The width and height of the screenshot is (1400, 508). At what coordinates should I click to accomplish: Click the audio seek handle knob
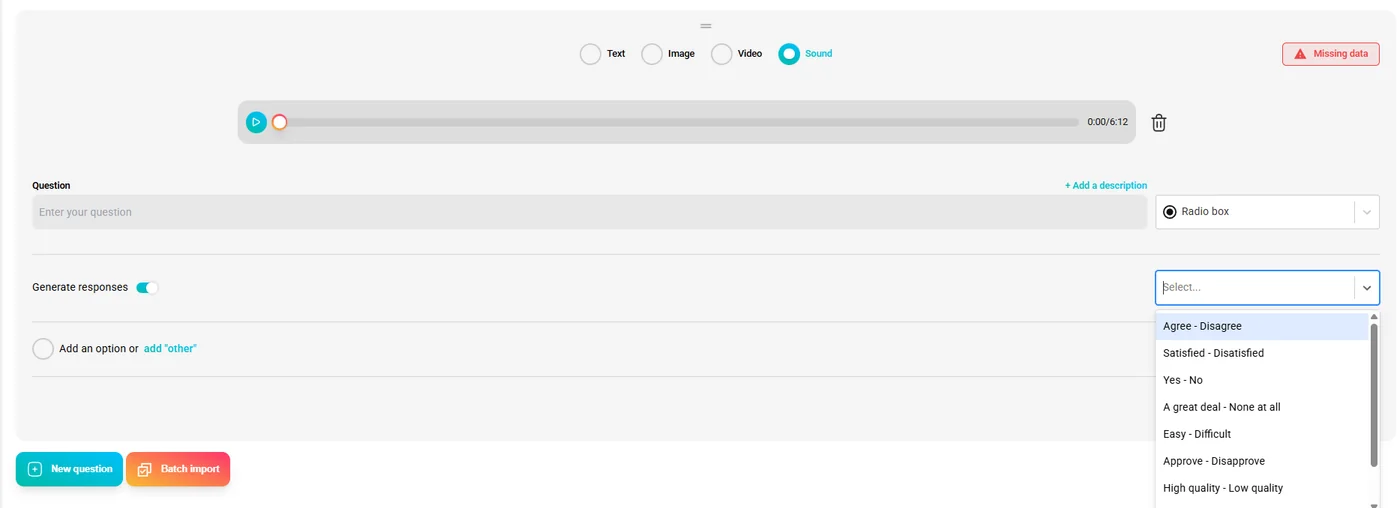(x=280, y=122)
